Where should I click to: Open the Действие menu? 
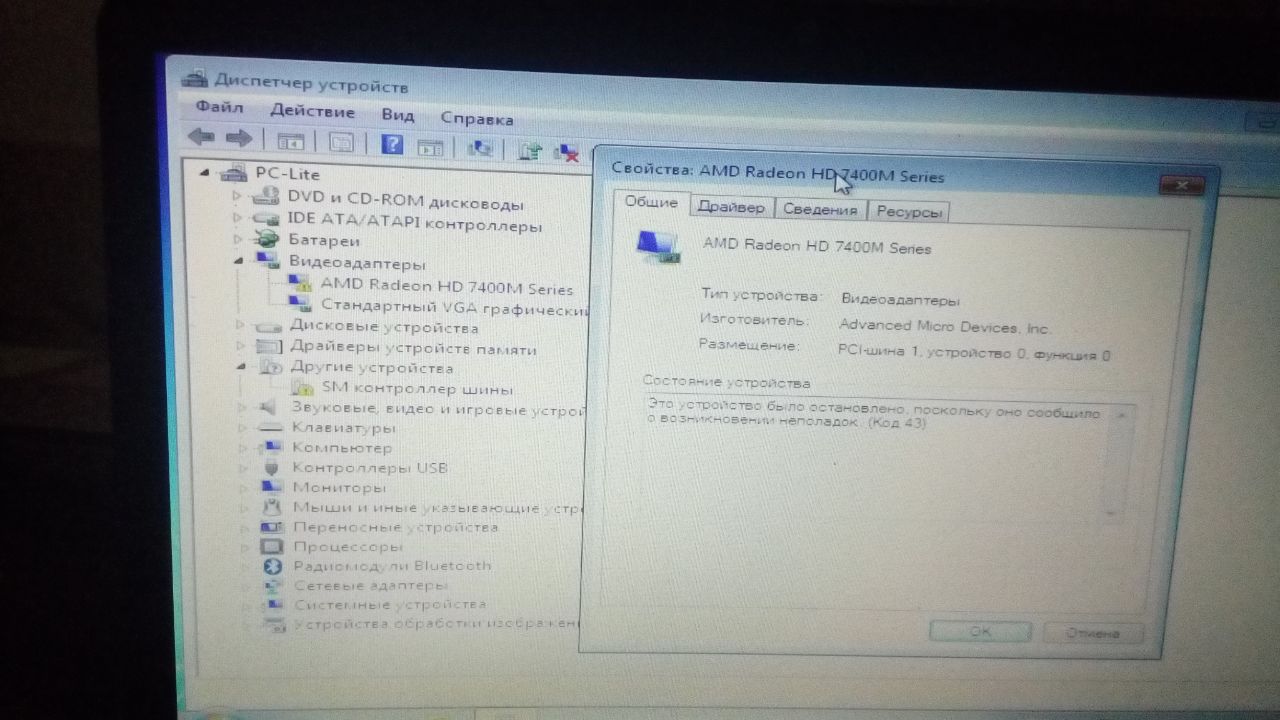click(312, 111)
